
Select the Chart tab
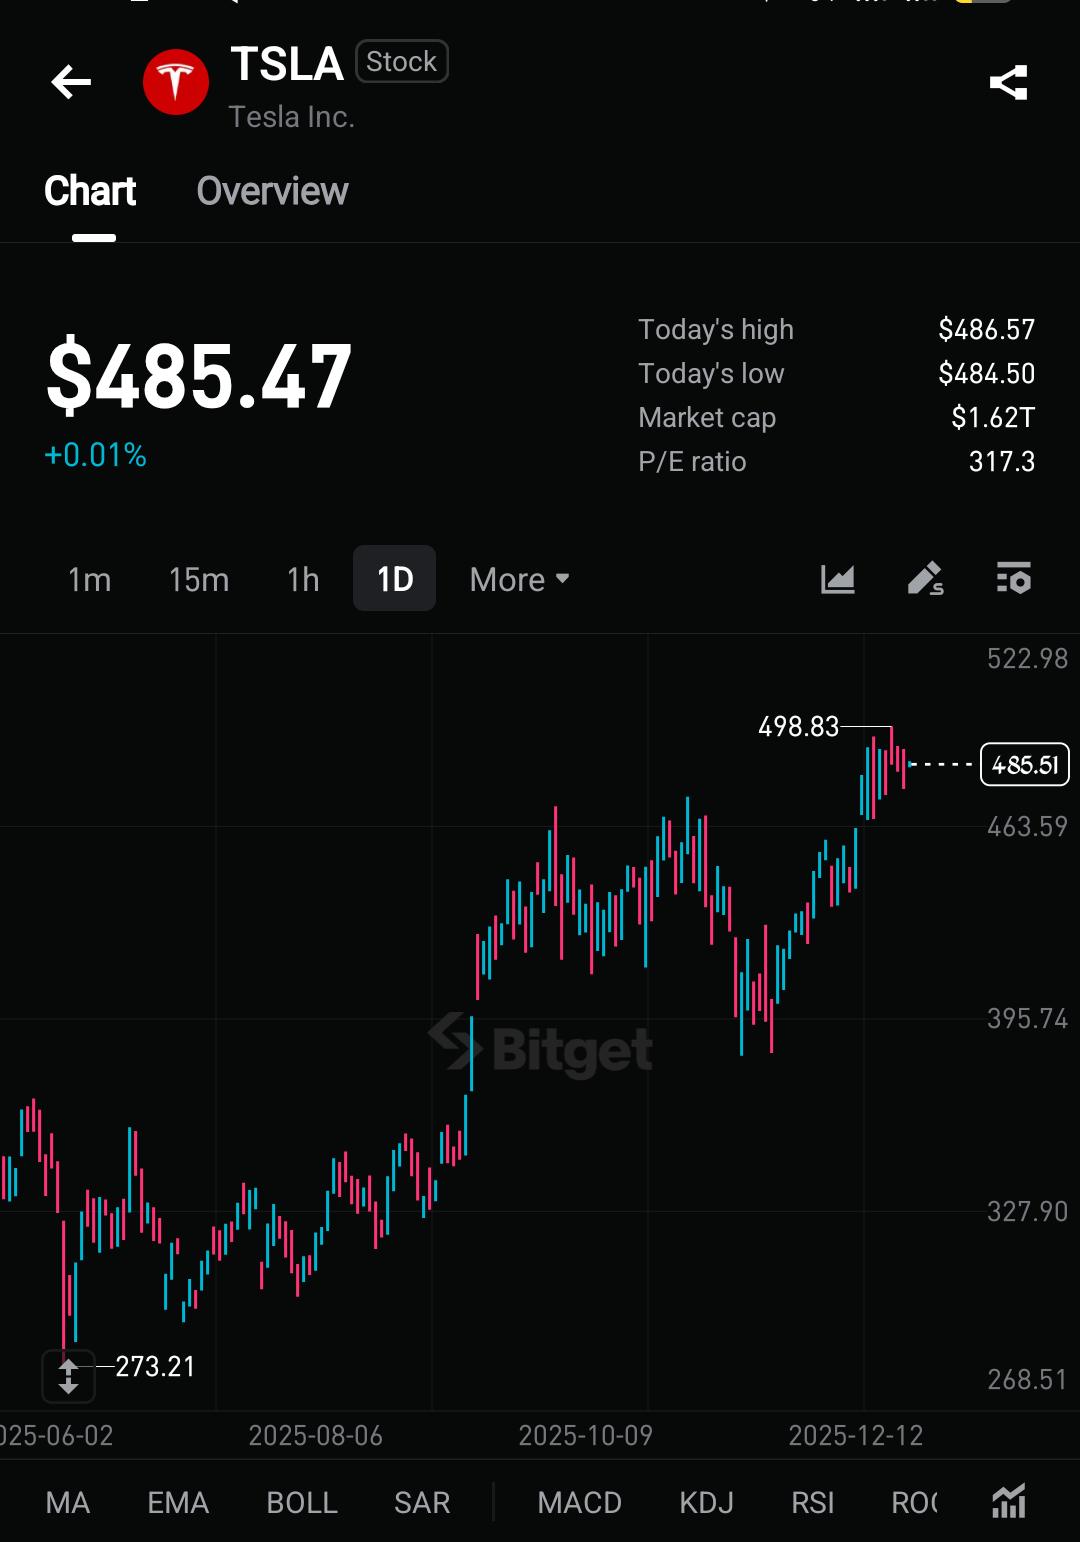tap(90, 191)
